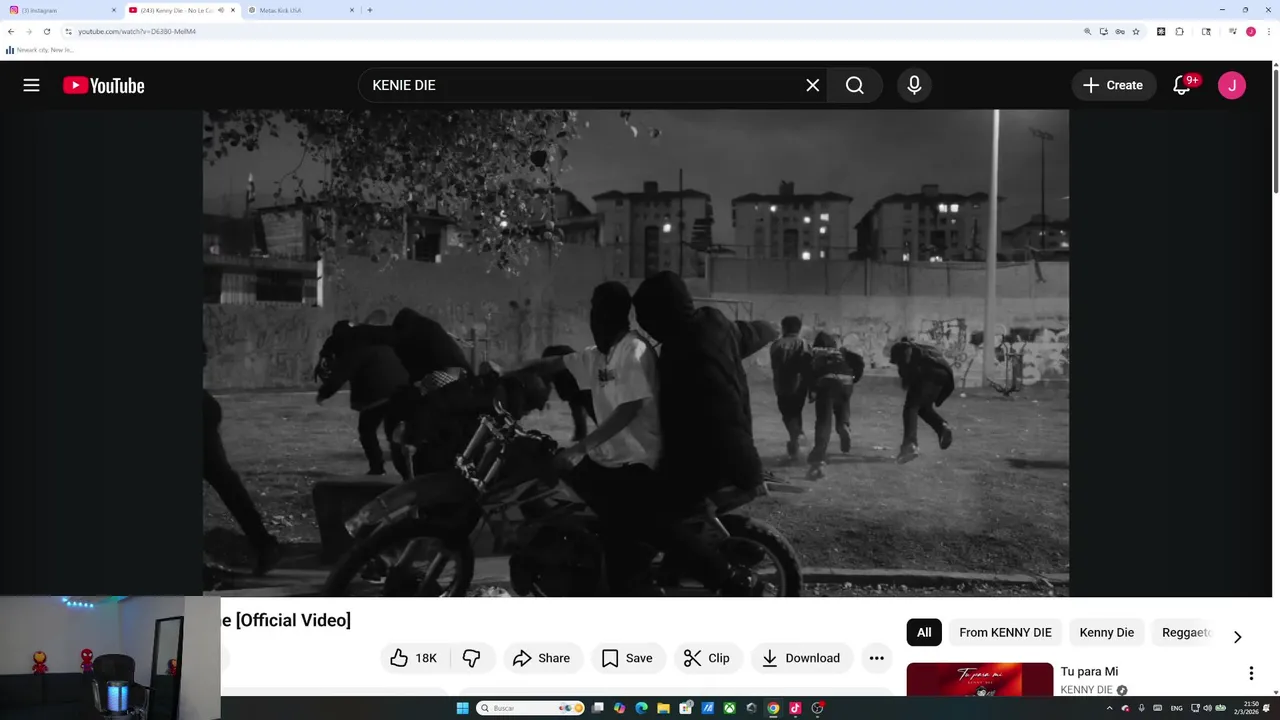
Task: Open the zoom magnifier in address bar
Action: coord(1087,31)
